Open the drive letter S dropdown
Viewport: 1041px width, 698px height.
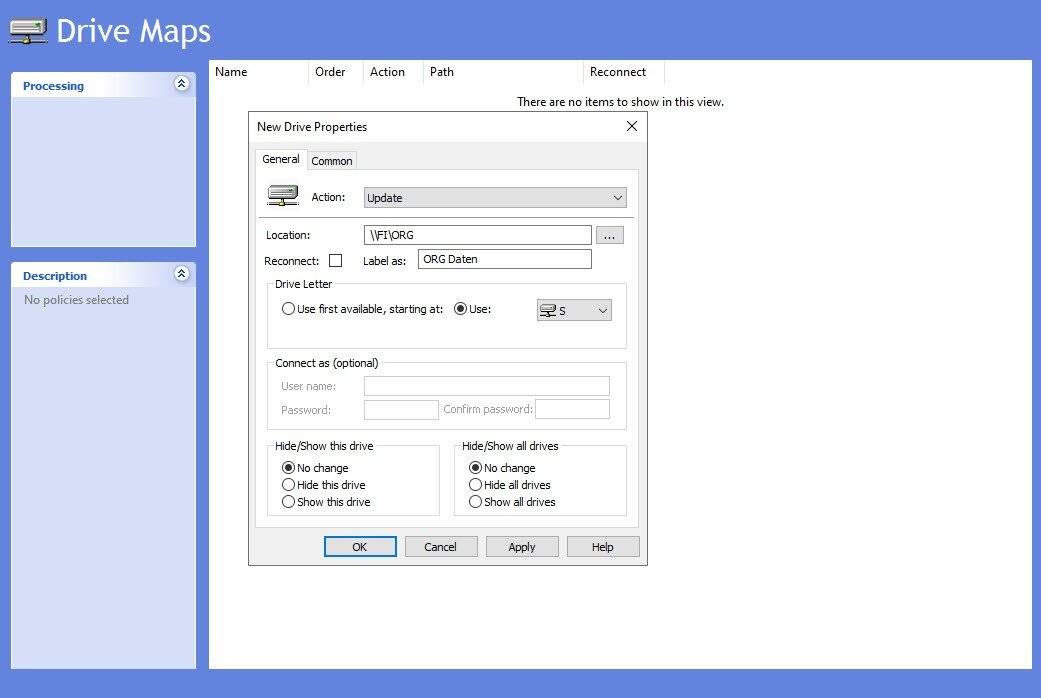tap(574, 311)
